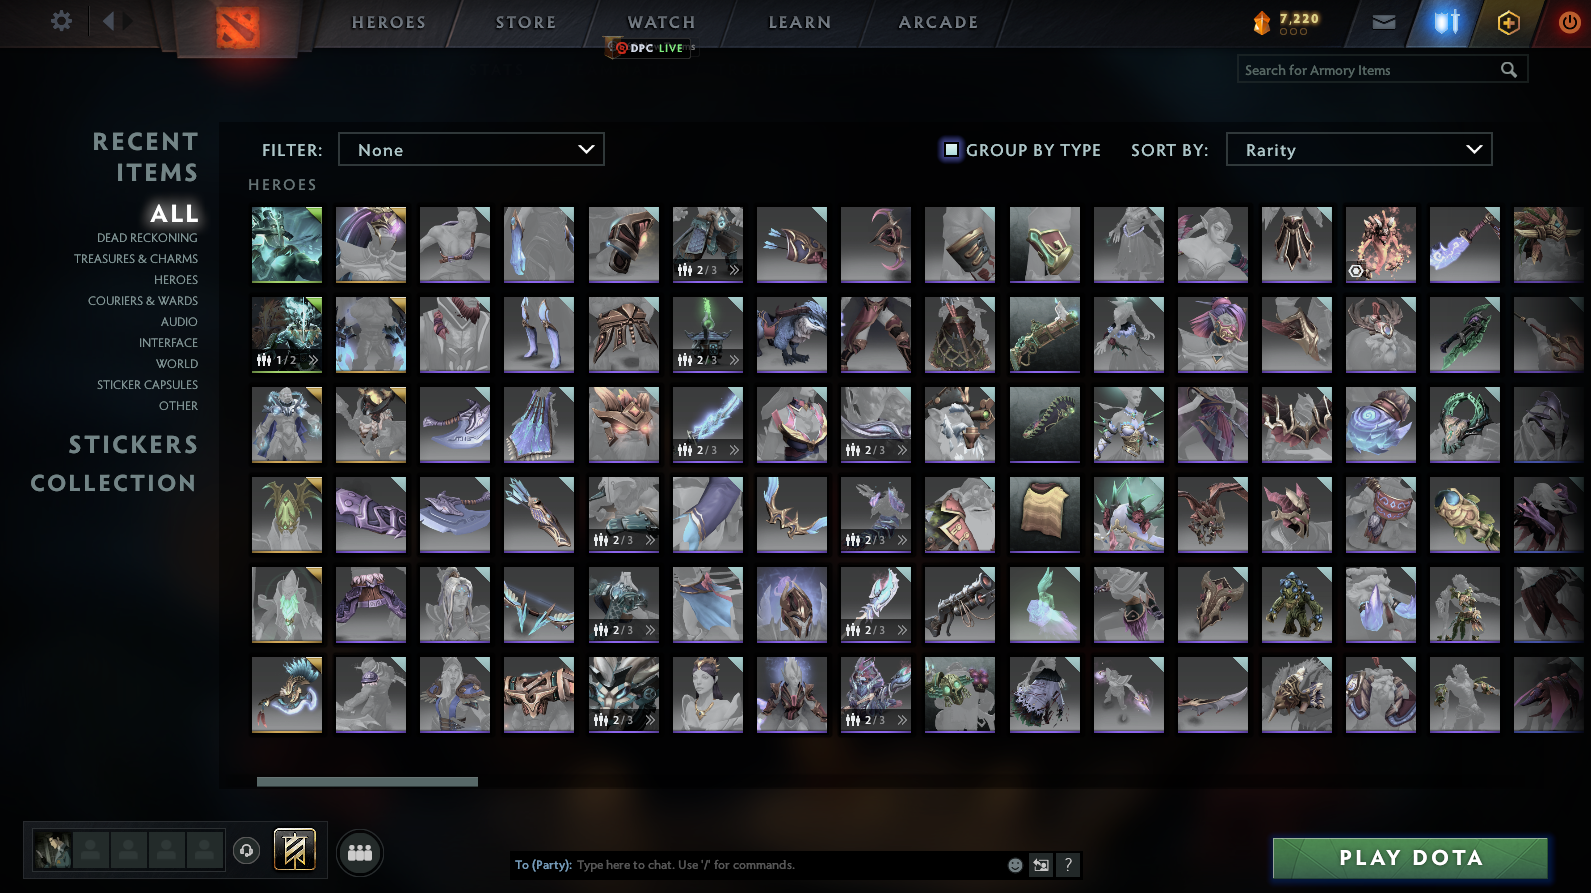Expand the Filter dropdown set to None
The height and width of the screenshot is (893, 1591).
coord(471,150)
